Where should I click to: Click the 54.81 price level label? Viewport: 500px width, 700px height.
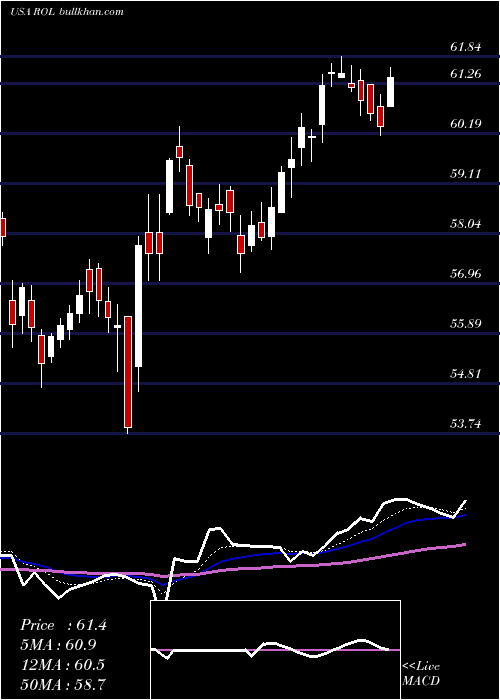click(x=466, y=374)
